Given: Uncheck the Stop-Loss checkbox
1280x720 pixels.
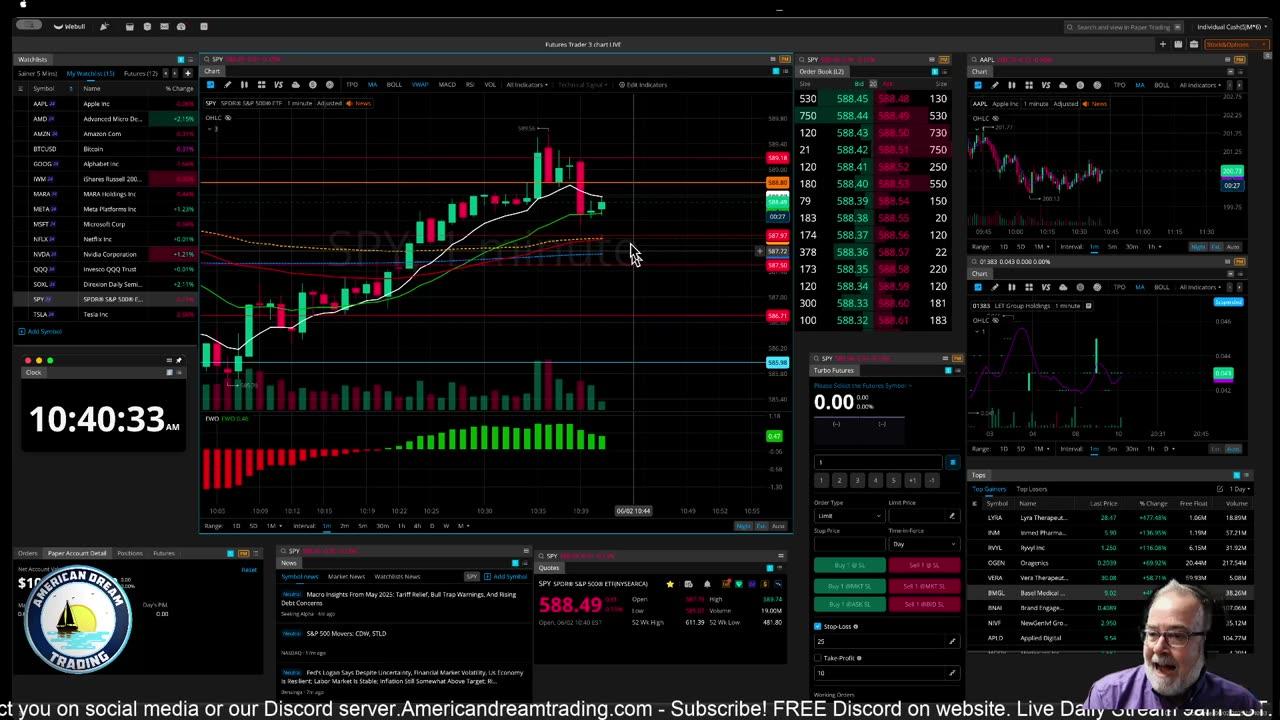Looking at the screenshot, I should 818,627.
